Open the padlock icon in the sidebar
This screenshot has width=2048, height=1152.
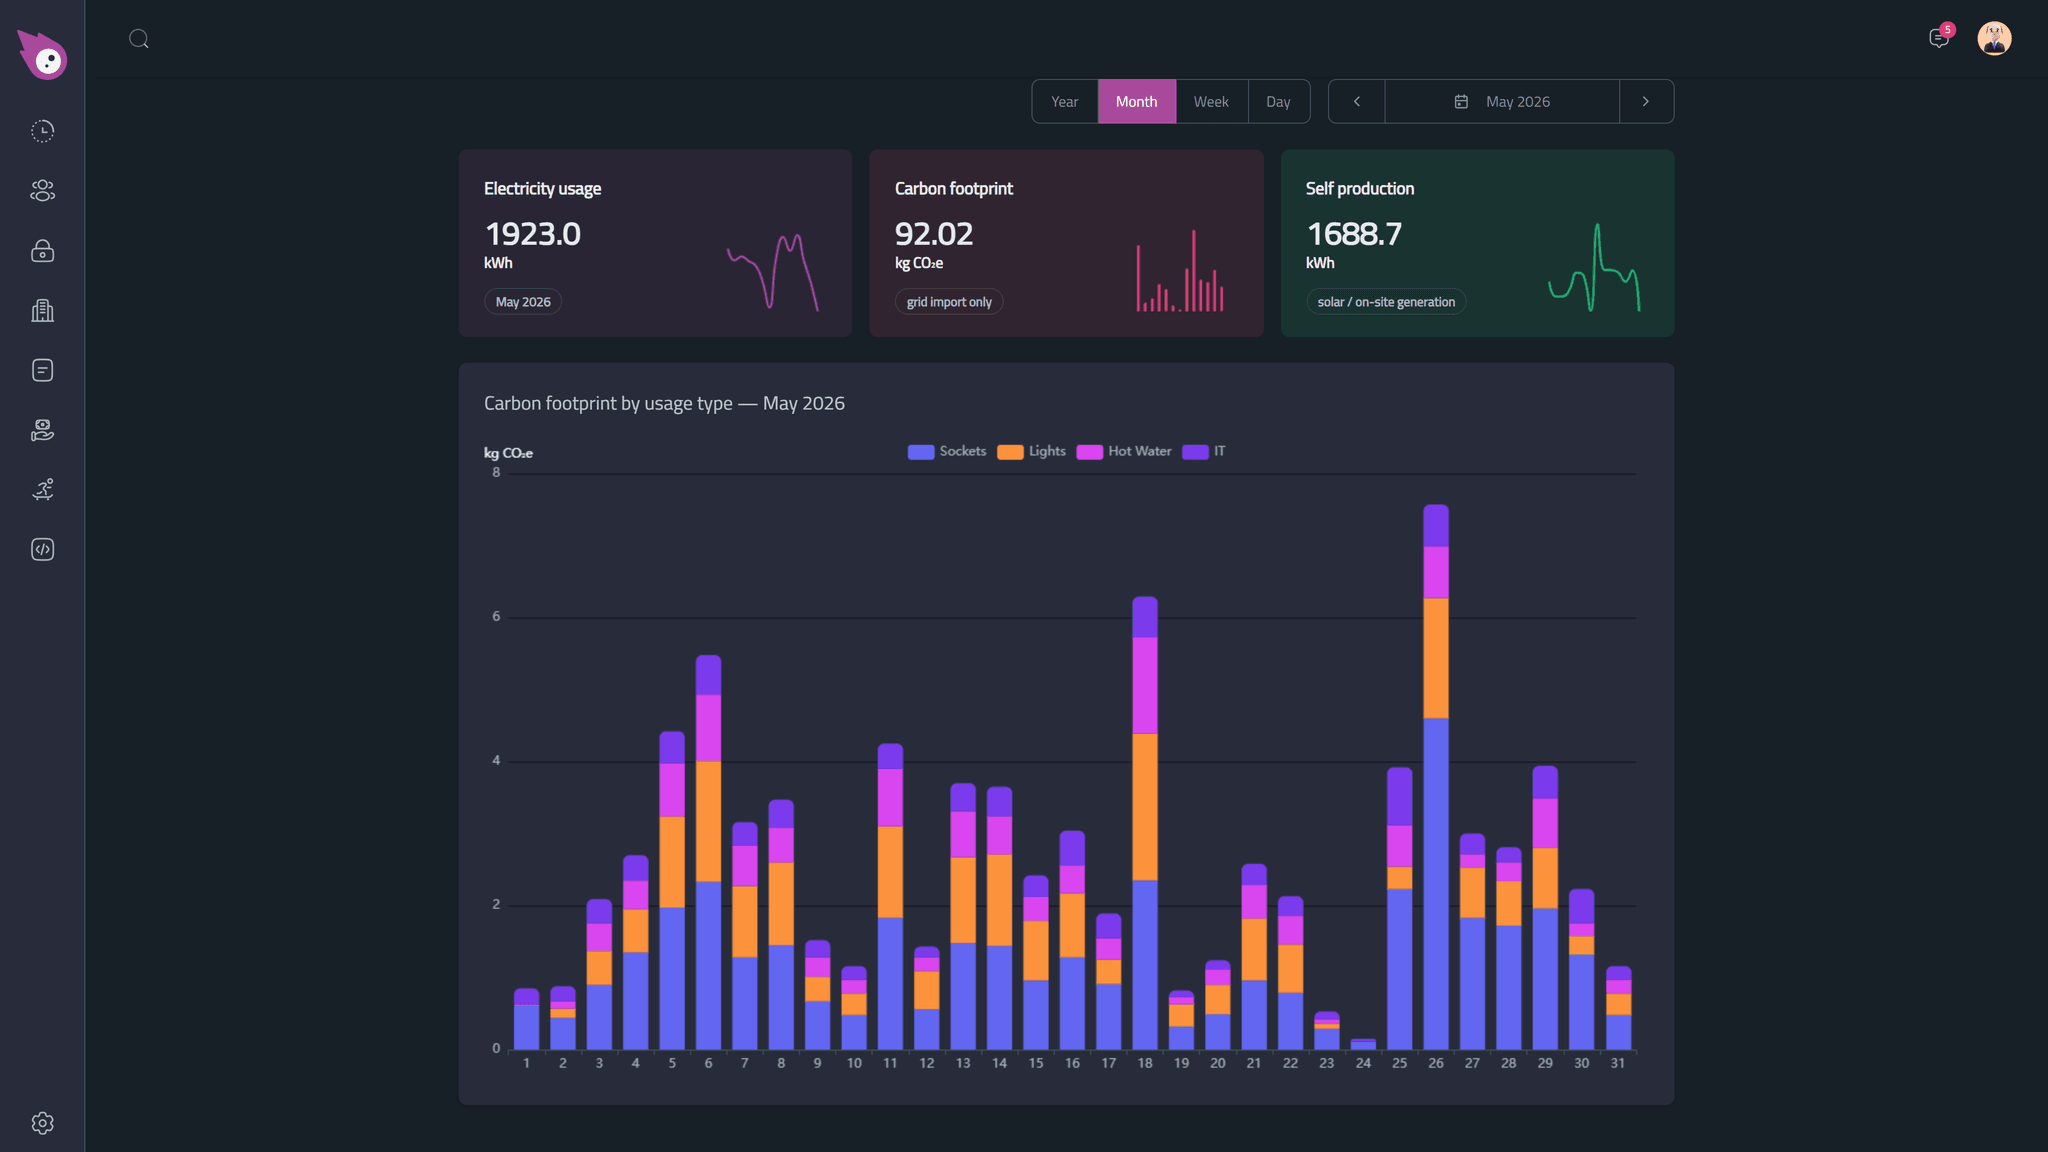point(42,251)
